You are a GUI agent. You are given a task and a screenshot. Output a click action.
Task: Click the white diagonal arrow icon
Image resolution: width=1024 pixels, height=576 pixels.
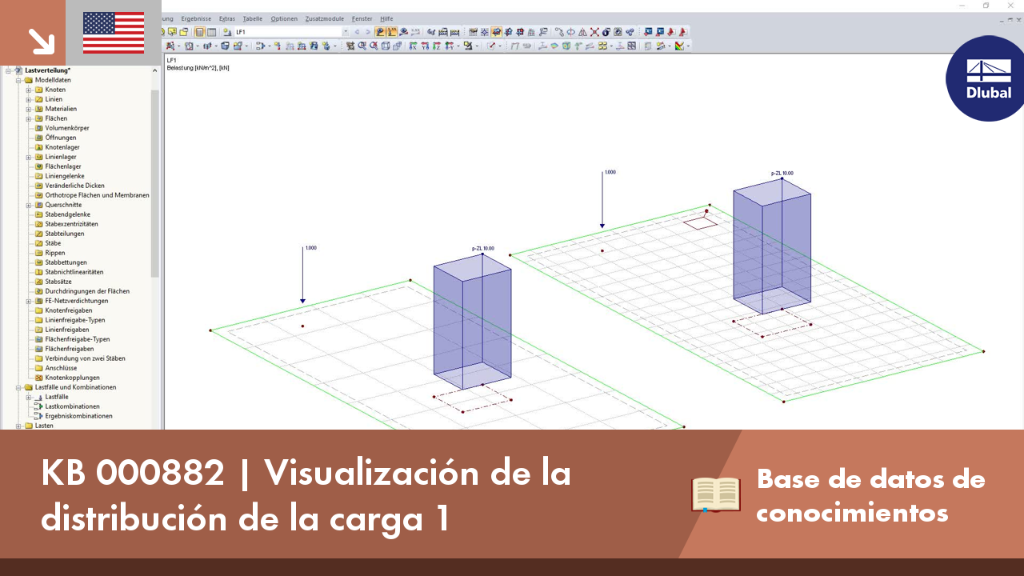coord(42,42)
